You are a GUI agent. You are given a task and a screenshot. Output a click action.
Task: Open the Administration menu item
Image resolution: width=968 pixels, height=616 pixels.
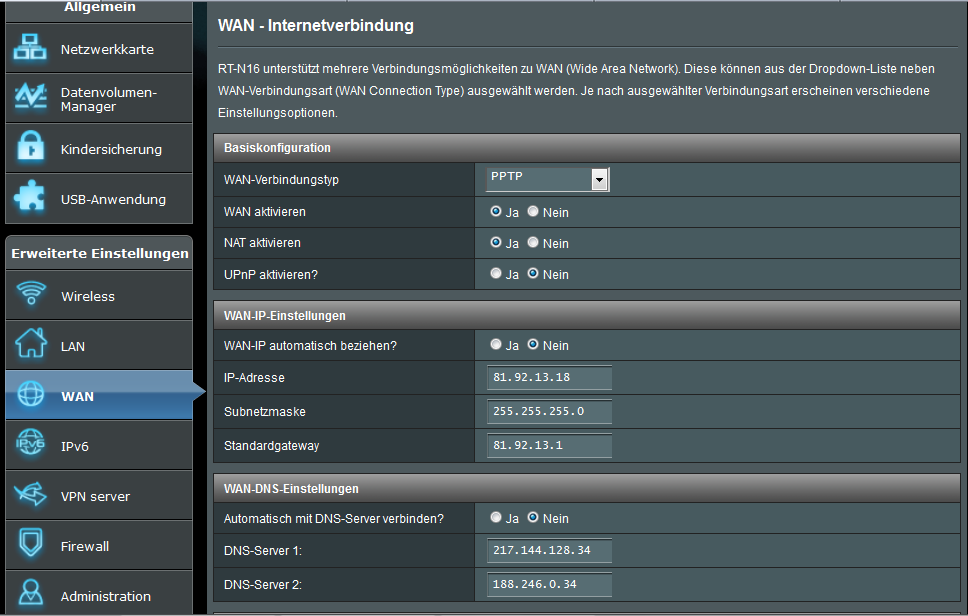tap(105, 596)
